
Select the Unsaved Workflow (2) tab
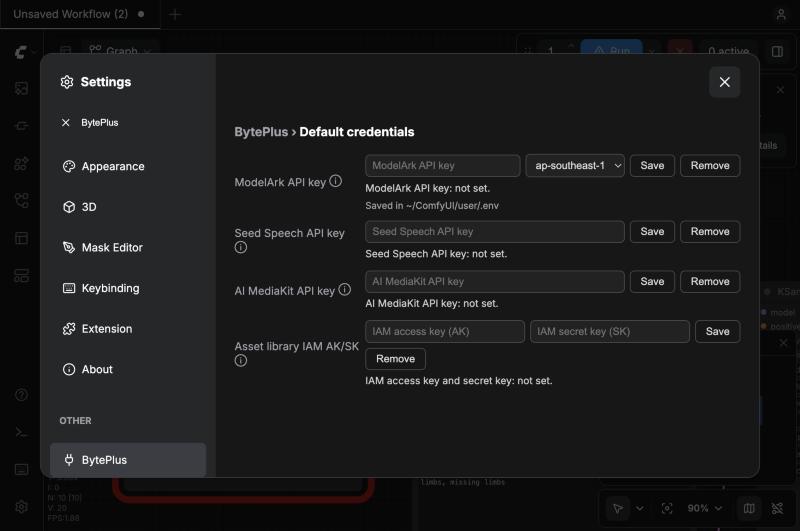coord(80,14)
